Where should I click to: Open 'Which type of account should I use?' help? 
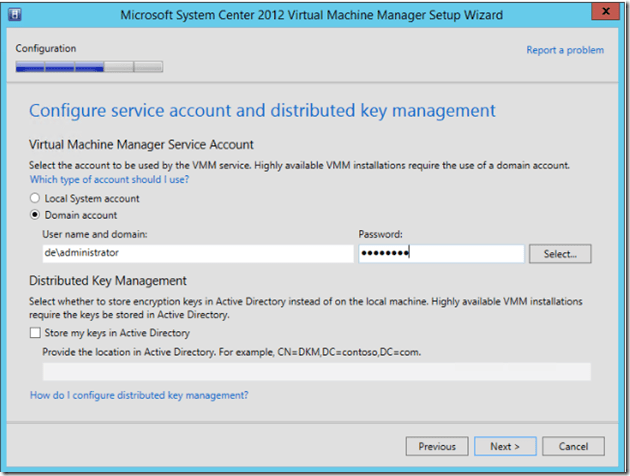(109, 179)
